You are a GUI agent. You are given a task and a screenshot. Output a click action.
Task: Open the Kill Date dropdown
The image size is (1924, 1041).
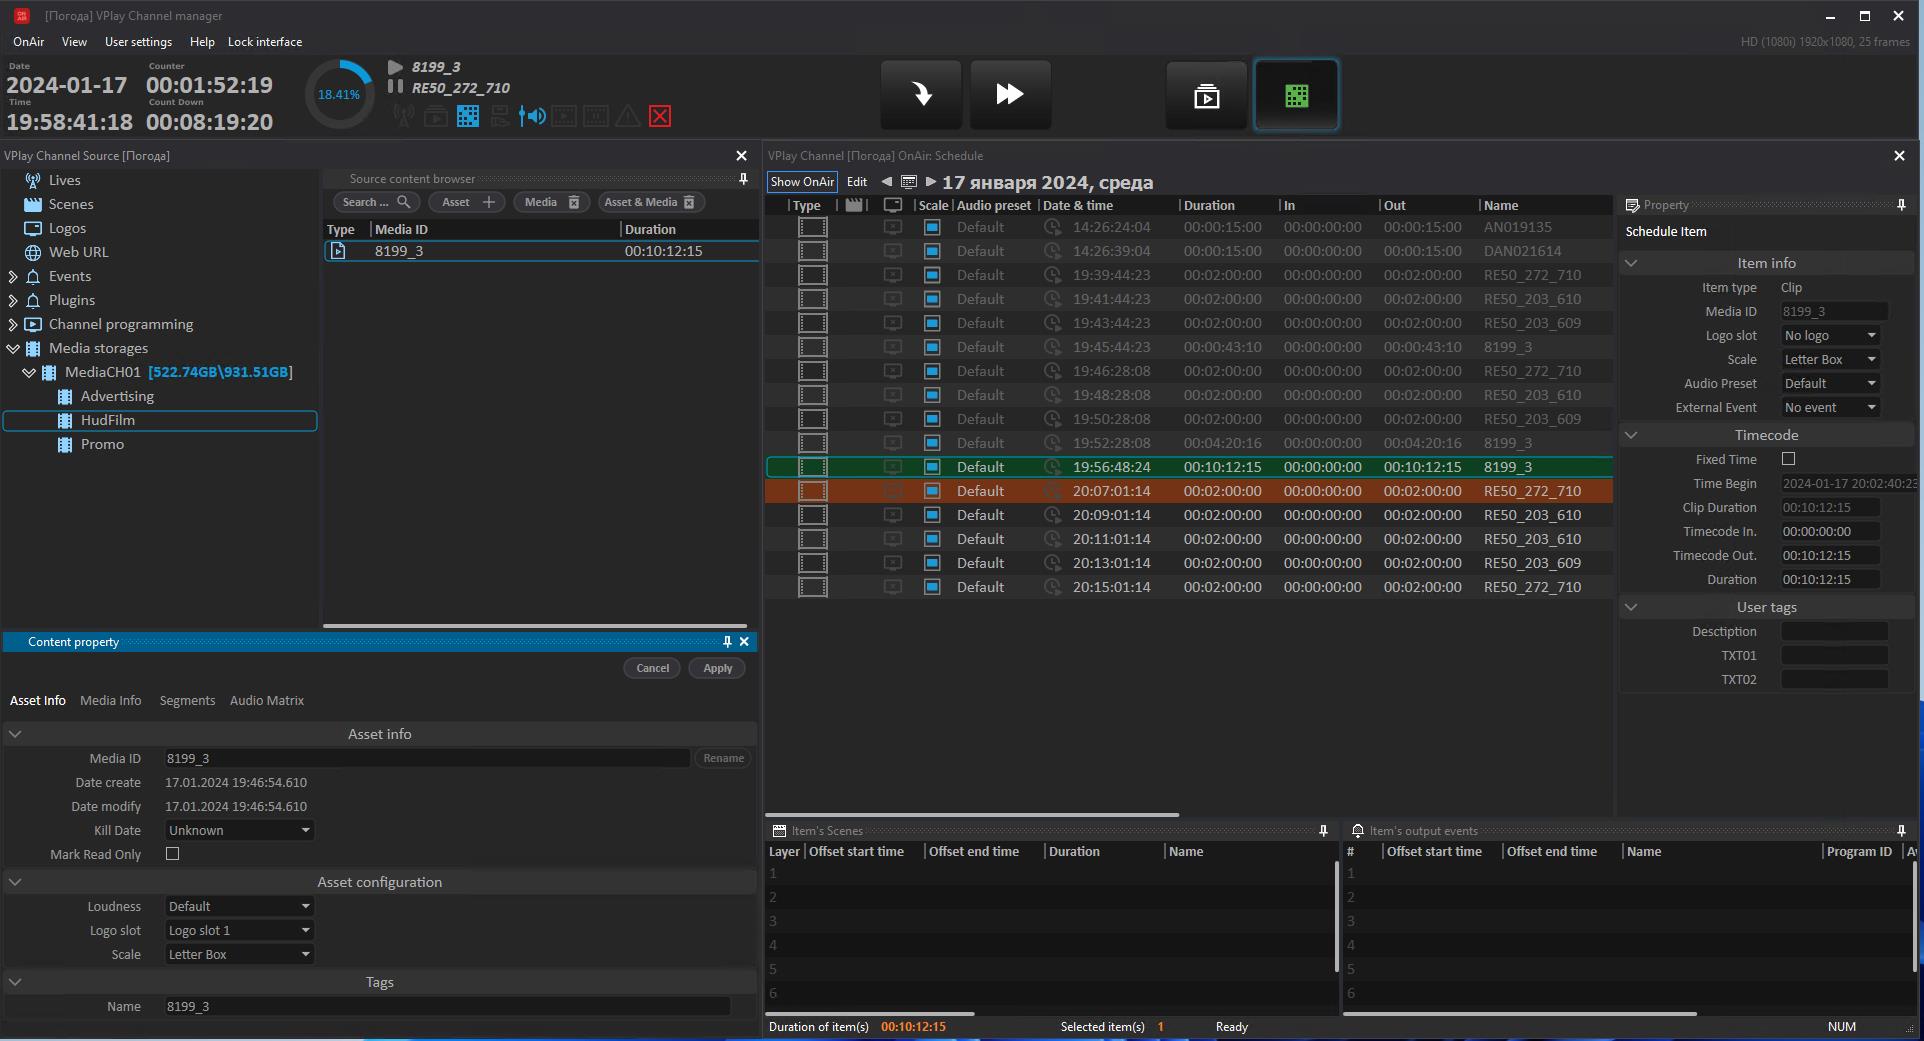(239, 830)
